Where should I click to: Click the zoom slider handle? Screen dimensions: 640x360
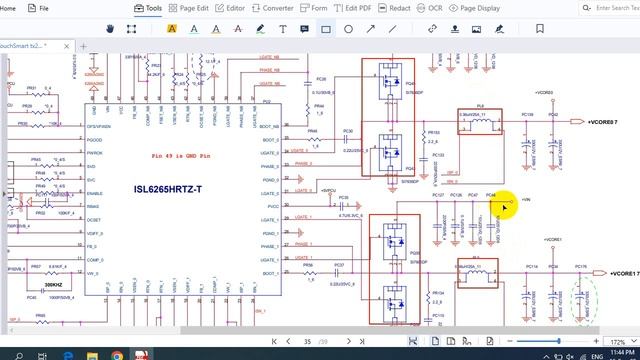click(559, 341)
